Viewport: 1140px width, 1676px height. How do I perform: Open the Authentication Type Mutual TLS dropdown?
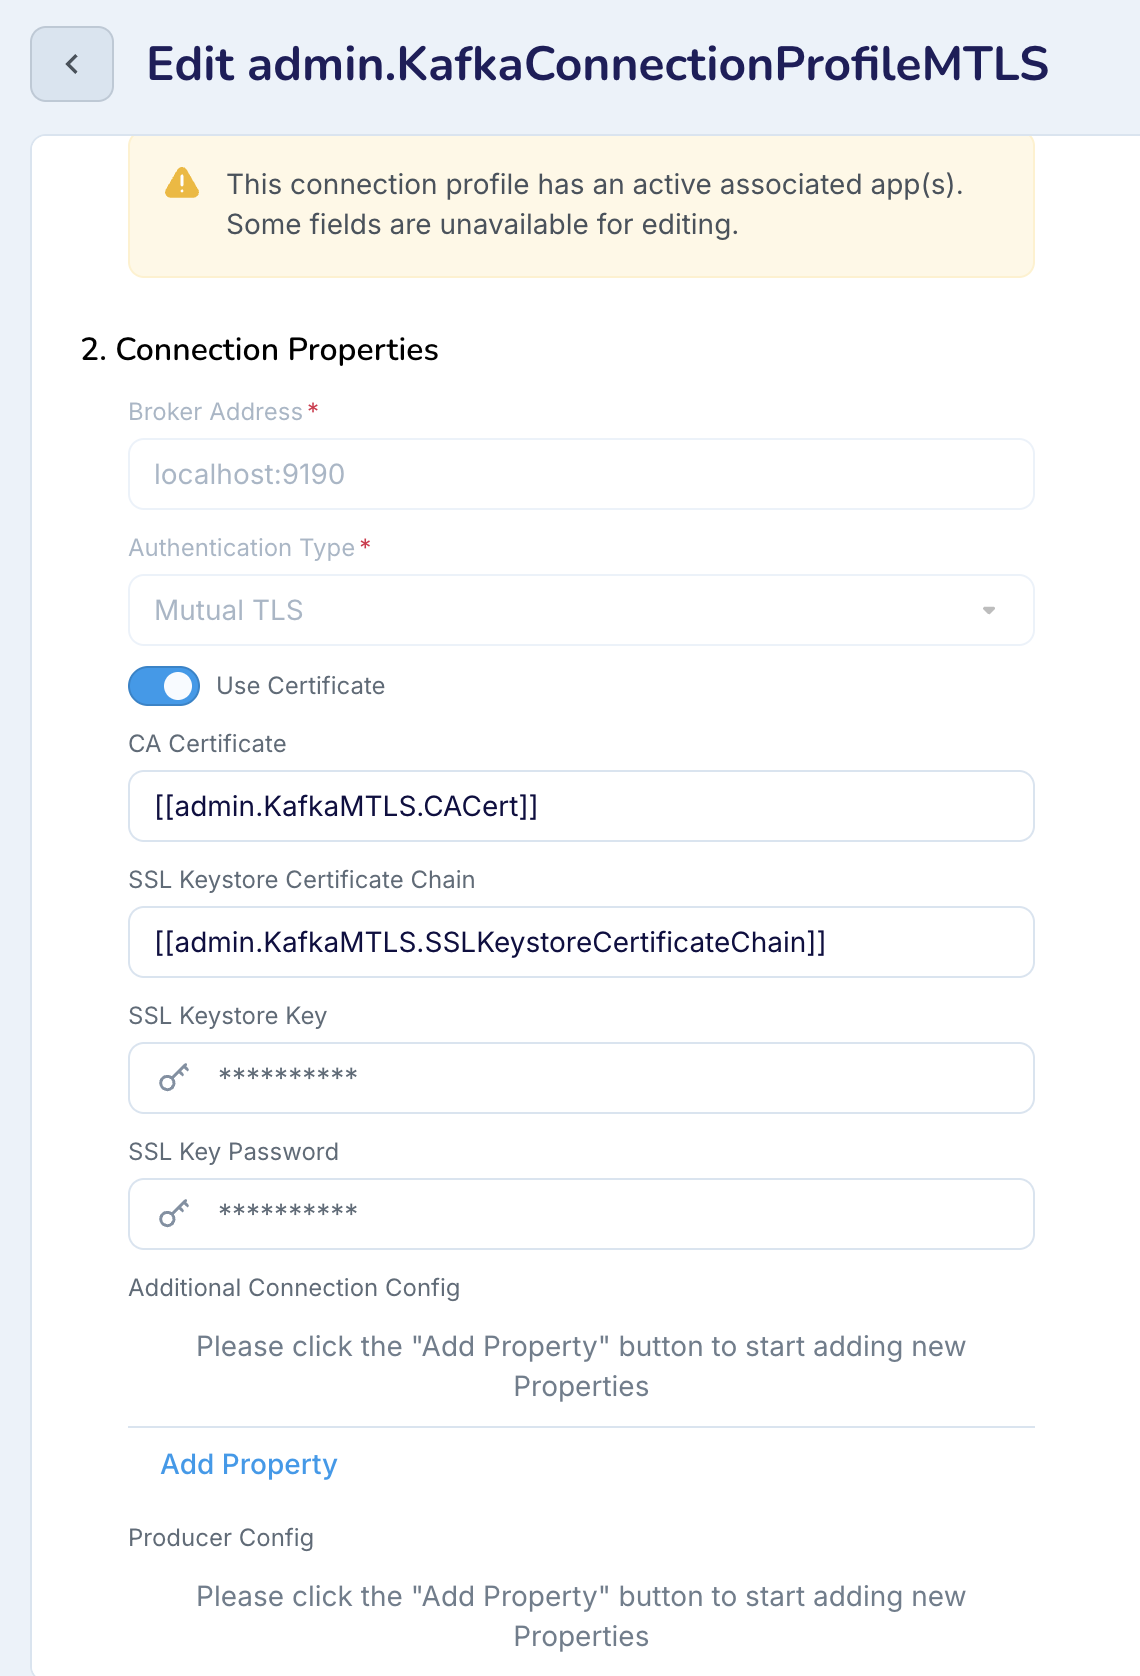pyautogui.click(x=580, y=610)
